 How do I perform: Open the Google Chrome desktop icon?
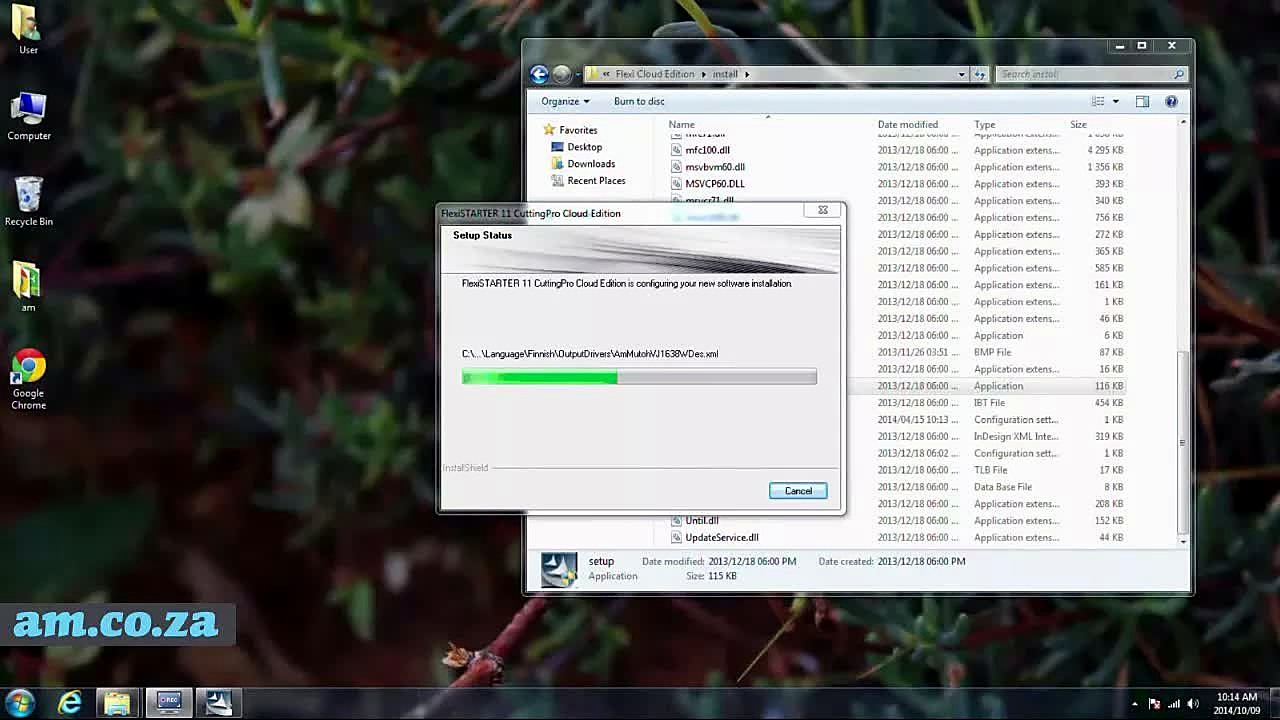(x=28, y=379)
